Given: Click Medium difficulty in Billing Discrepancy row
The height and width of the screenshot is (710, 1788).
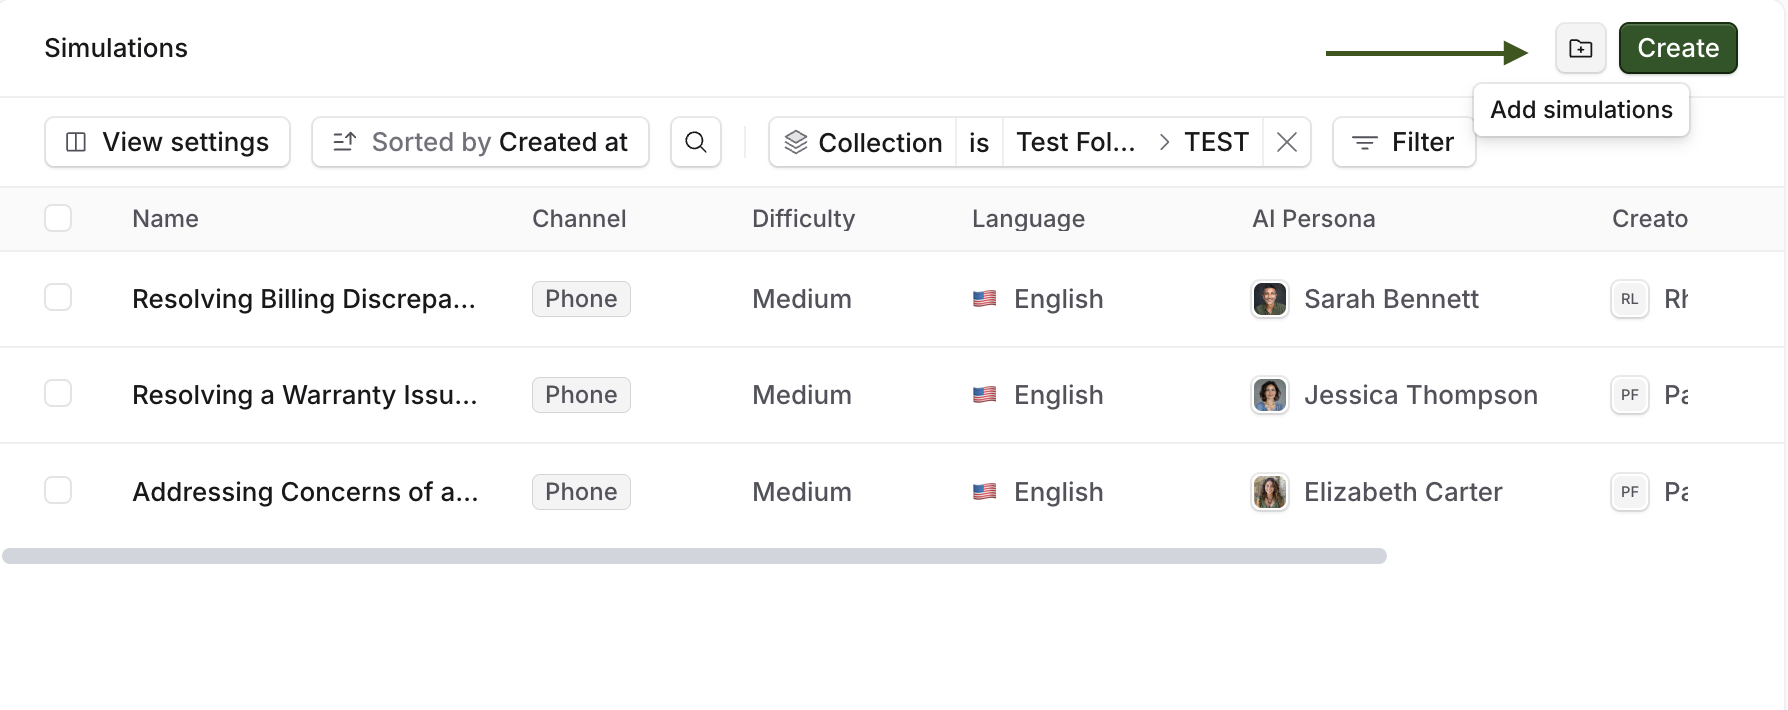Looking at the screenshot, I should click(802, 299).
